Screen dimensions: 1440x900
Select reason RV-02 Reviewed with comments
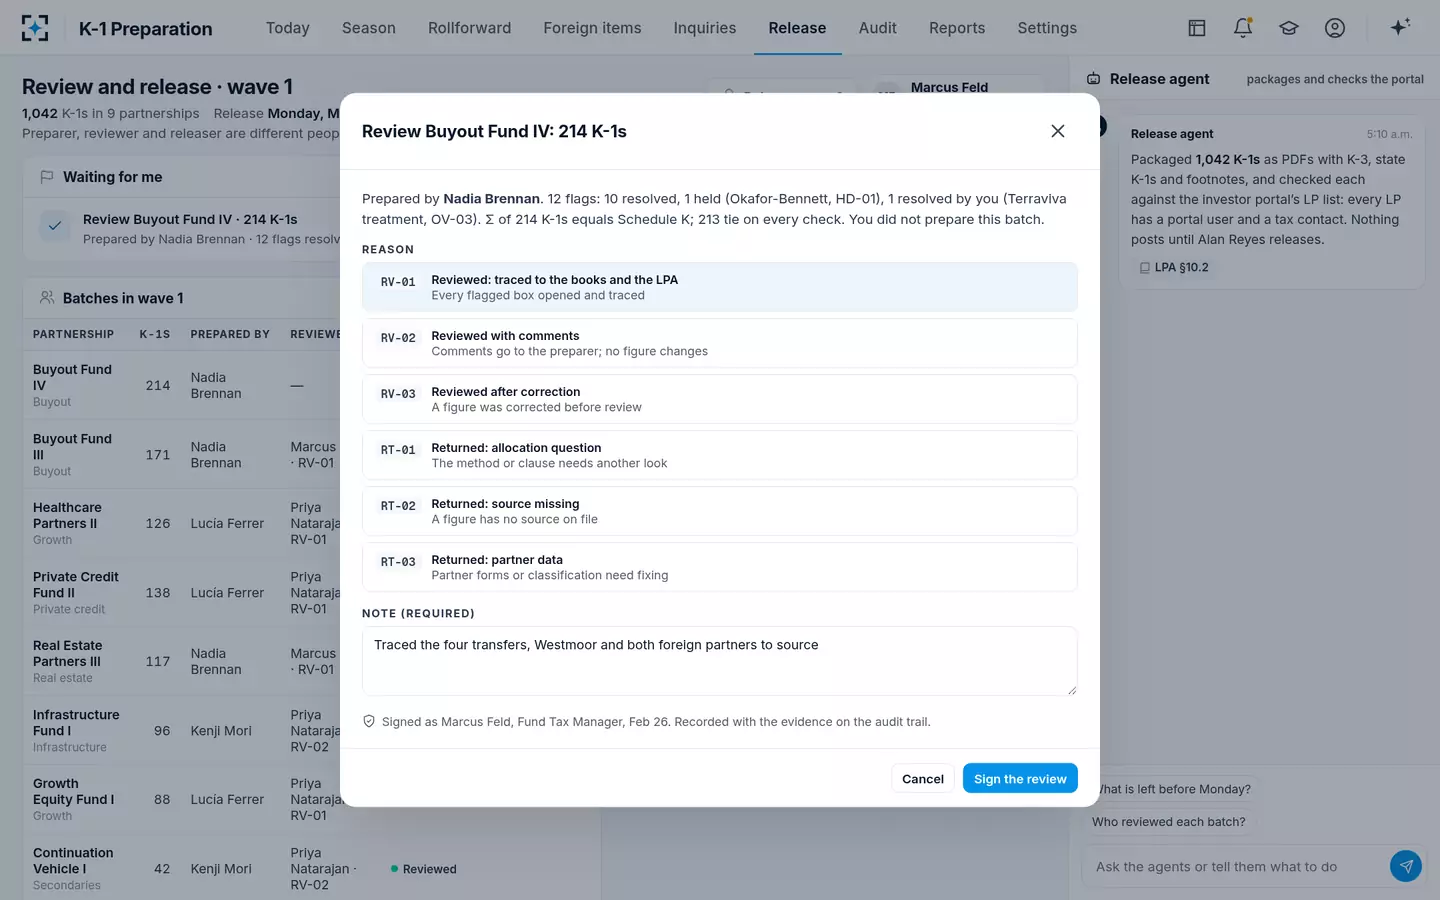coord(720,343)
